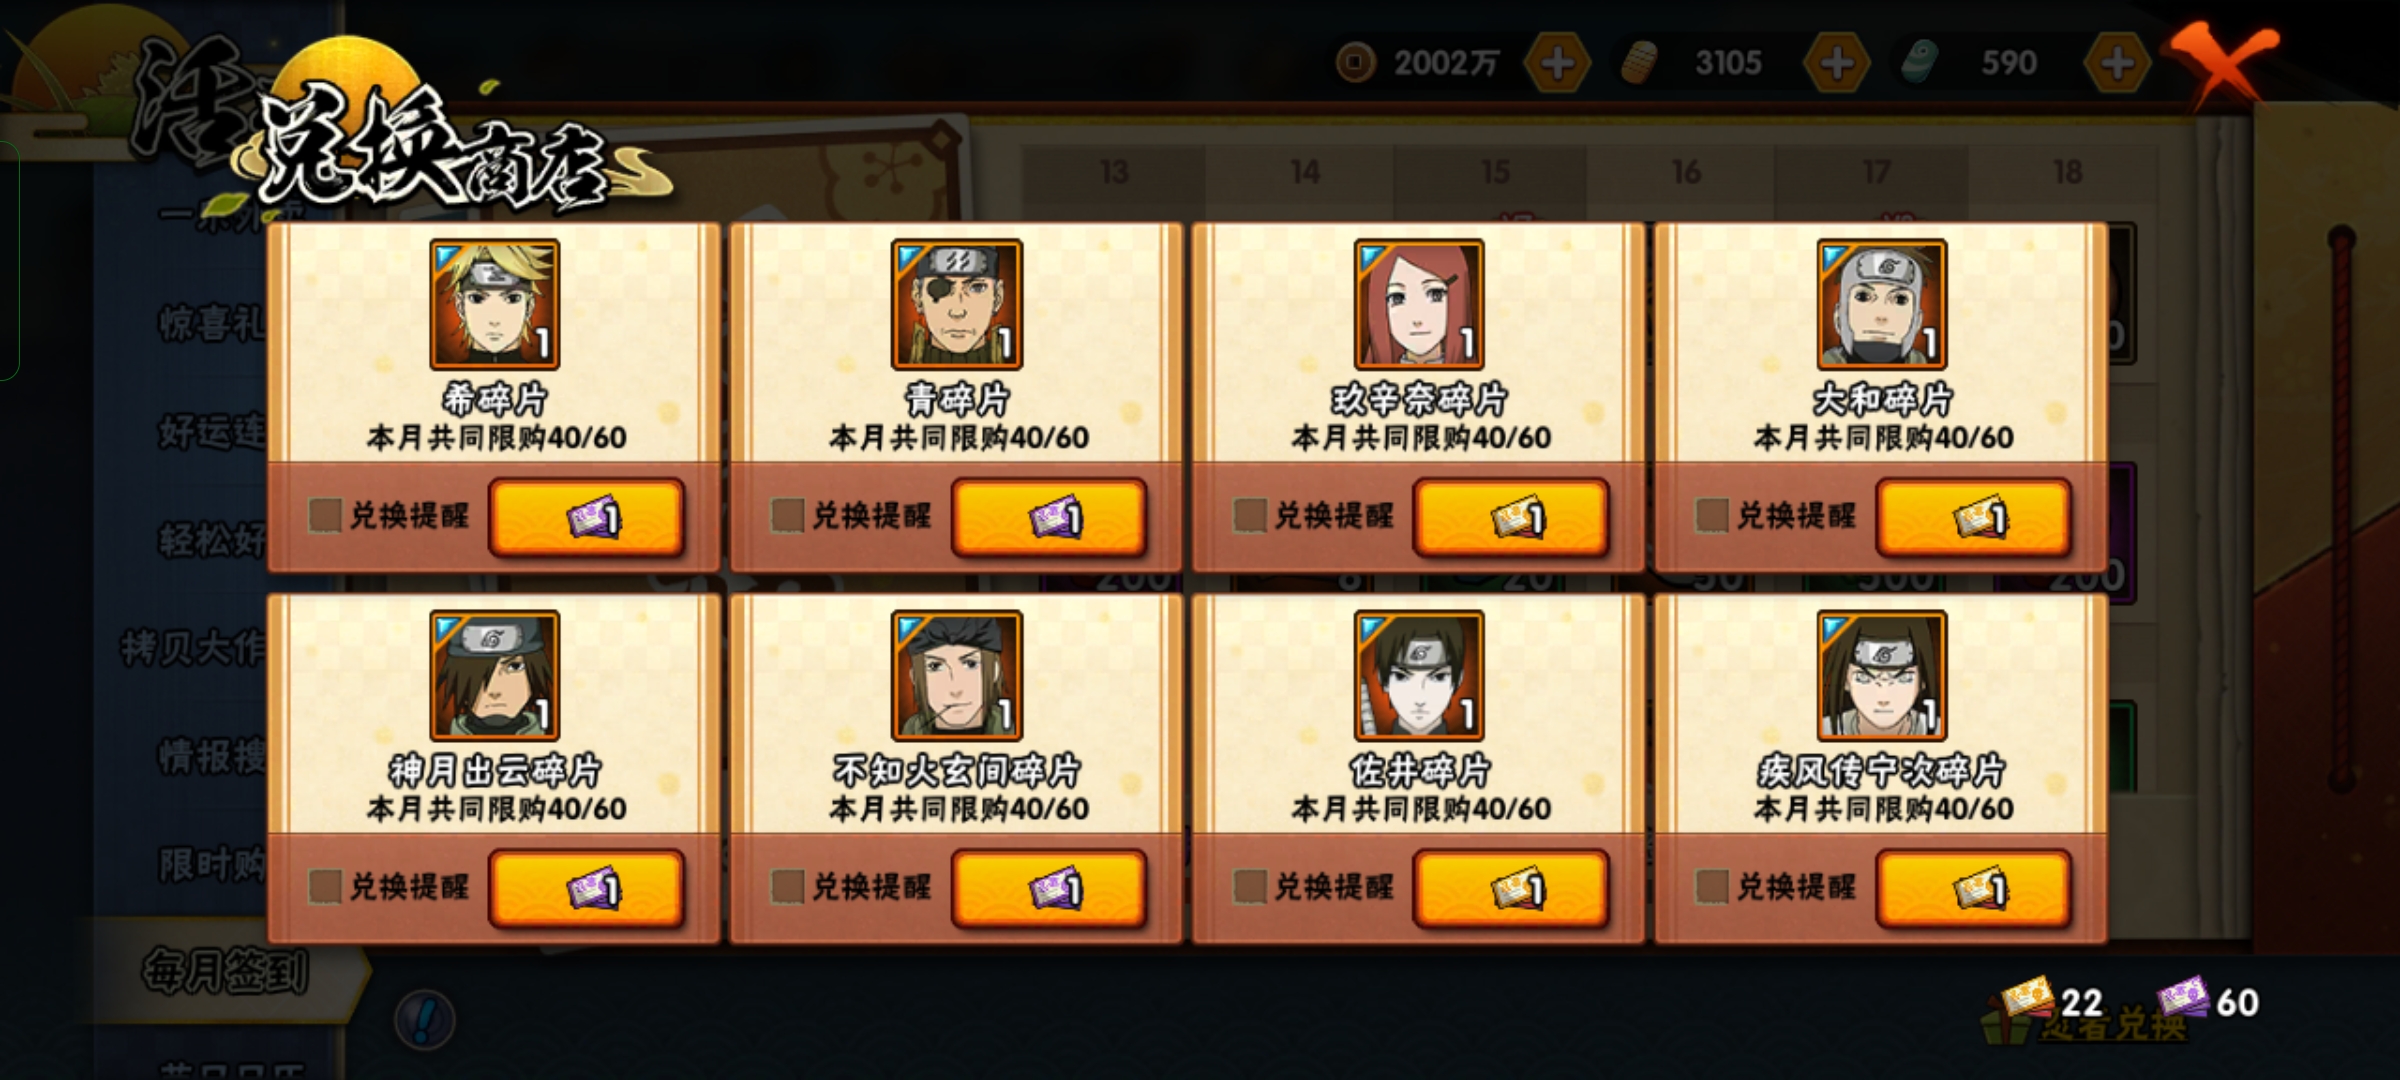Screen dimensions: 2400x1080
Task: Enable 兑换提醒 checkbox for 希碎片
Action: point(325,516)
